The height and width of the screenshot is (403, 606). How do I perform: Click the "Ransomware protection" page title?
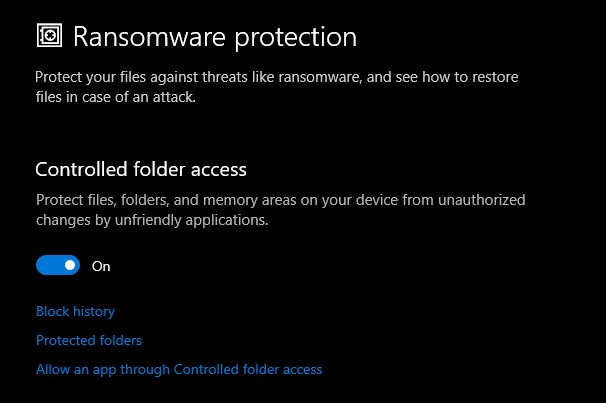215,37
